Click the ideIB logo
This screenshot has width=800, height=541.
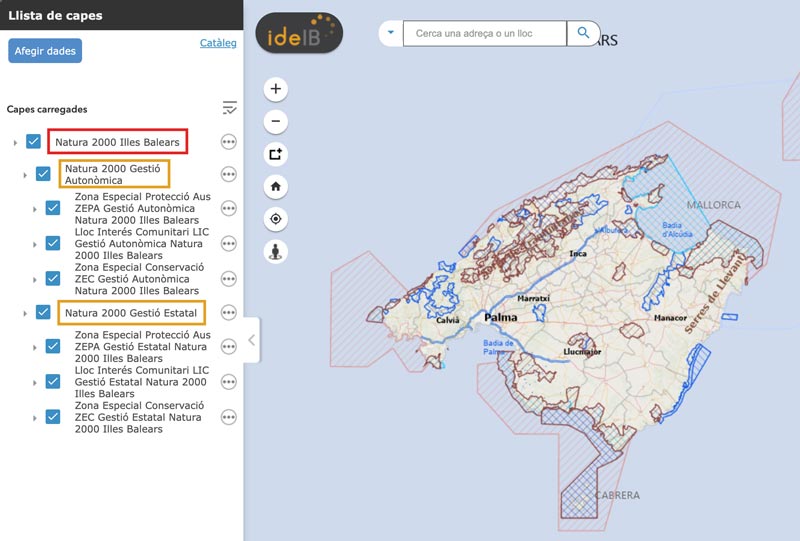(299, 34)
